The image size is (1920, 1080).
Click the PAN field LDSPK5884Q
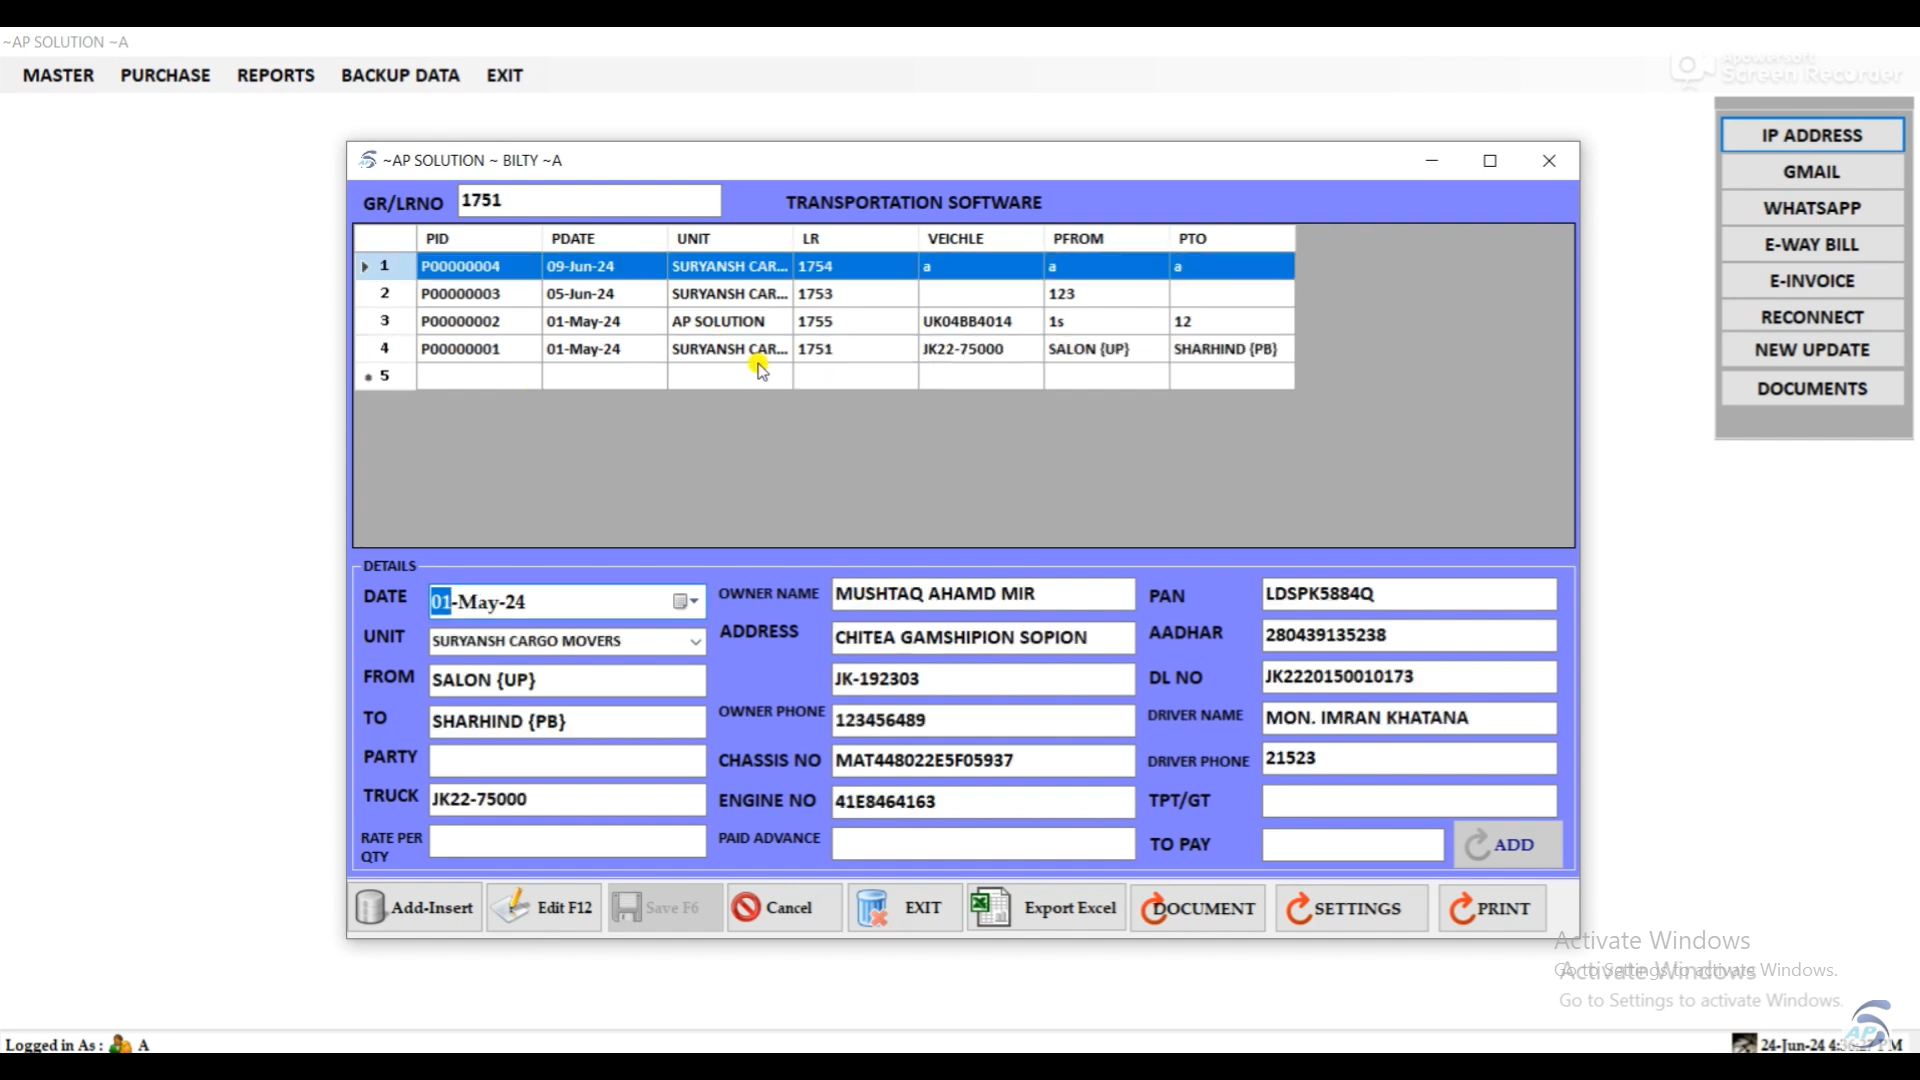1409,594
